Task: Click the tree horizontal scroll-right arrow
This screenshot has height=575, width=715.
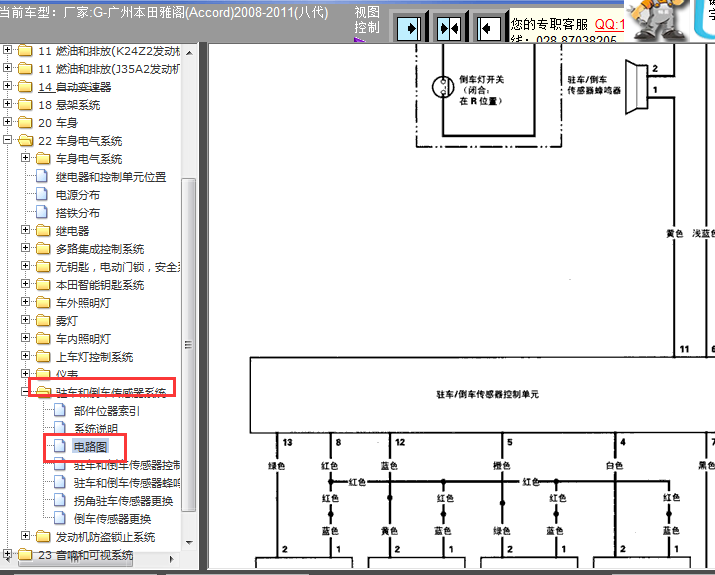Action: tap(171, 559)
